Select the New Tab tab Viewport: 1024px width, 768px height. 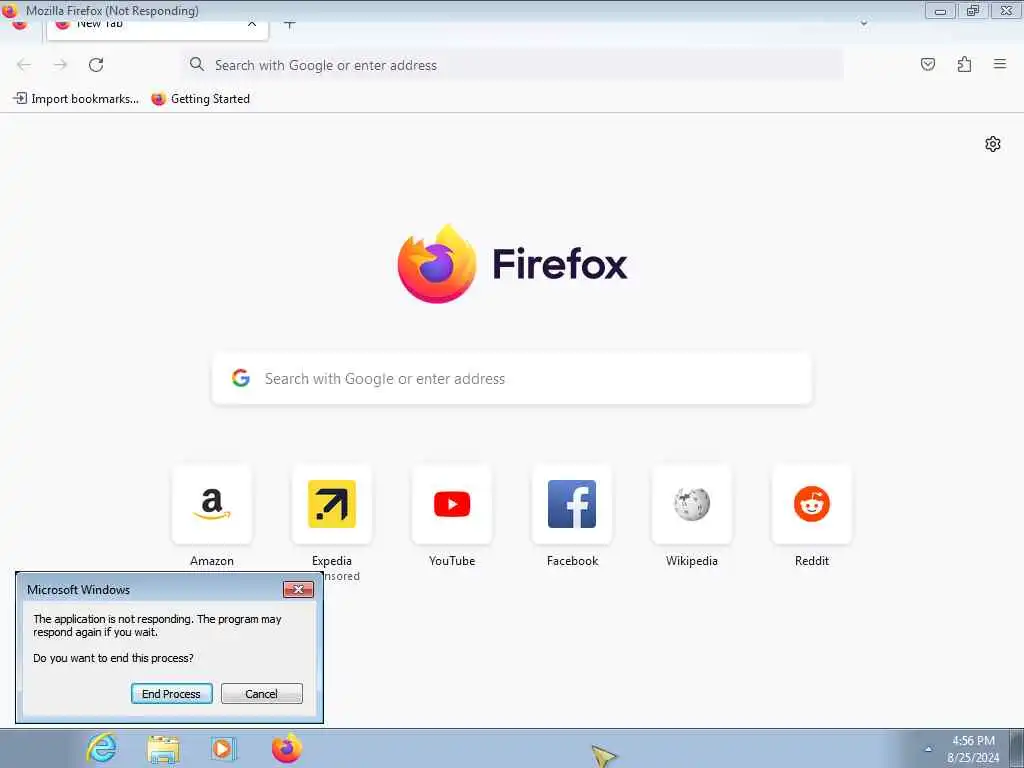(x=157, y=29)
